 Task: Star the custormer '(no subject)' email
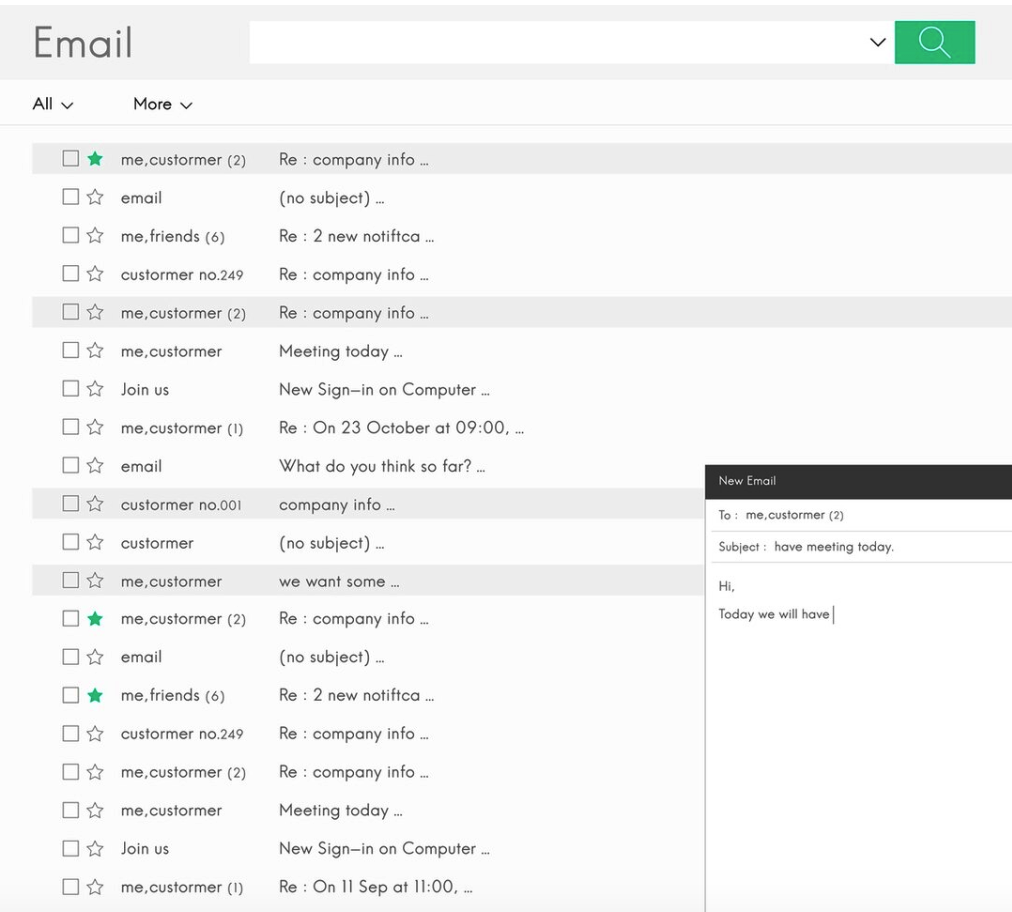[x=95, y=543]
